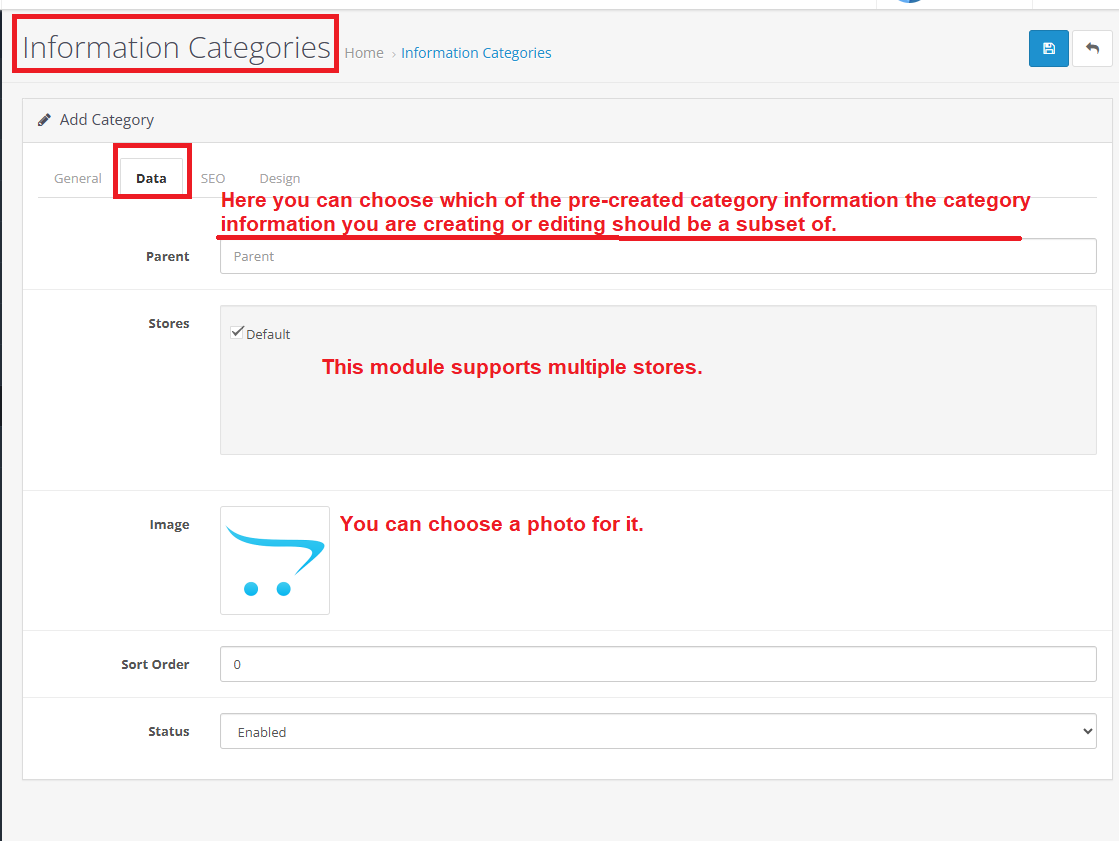
Task: Focus the Parent autocomplete field
Action: pos(658,256)
